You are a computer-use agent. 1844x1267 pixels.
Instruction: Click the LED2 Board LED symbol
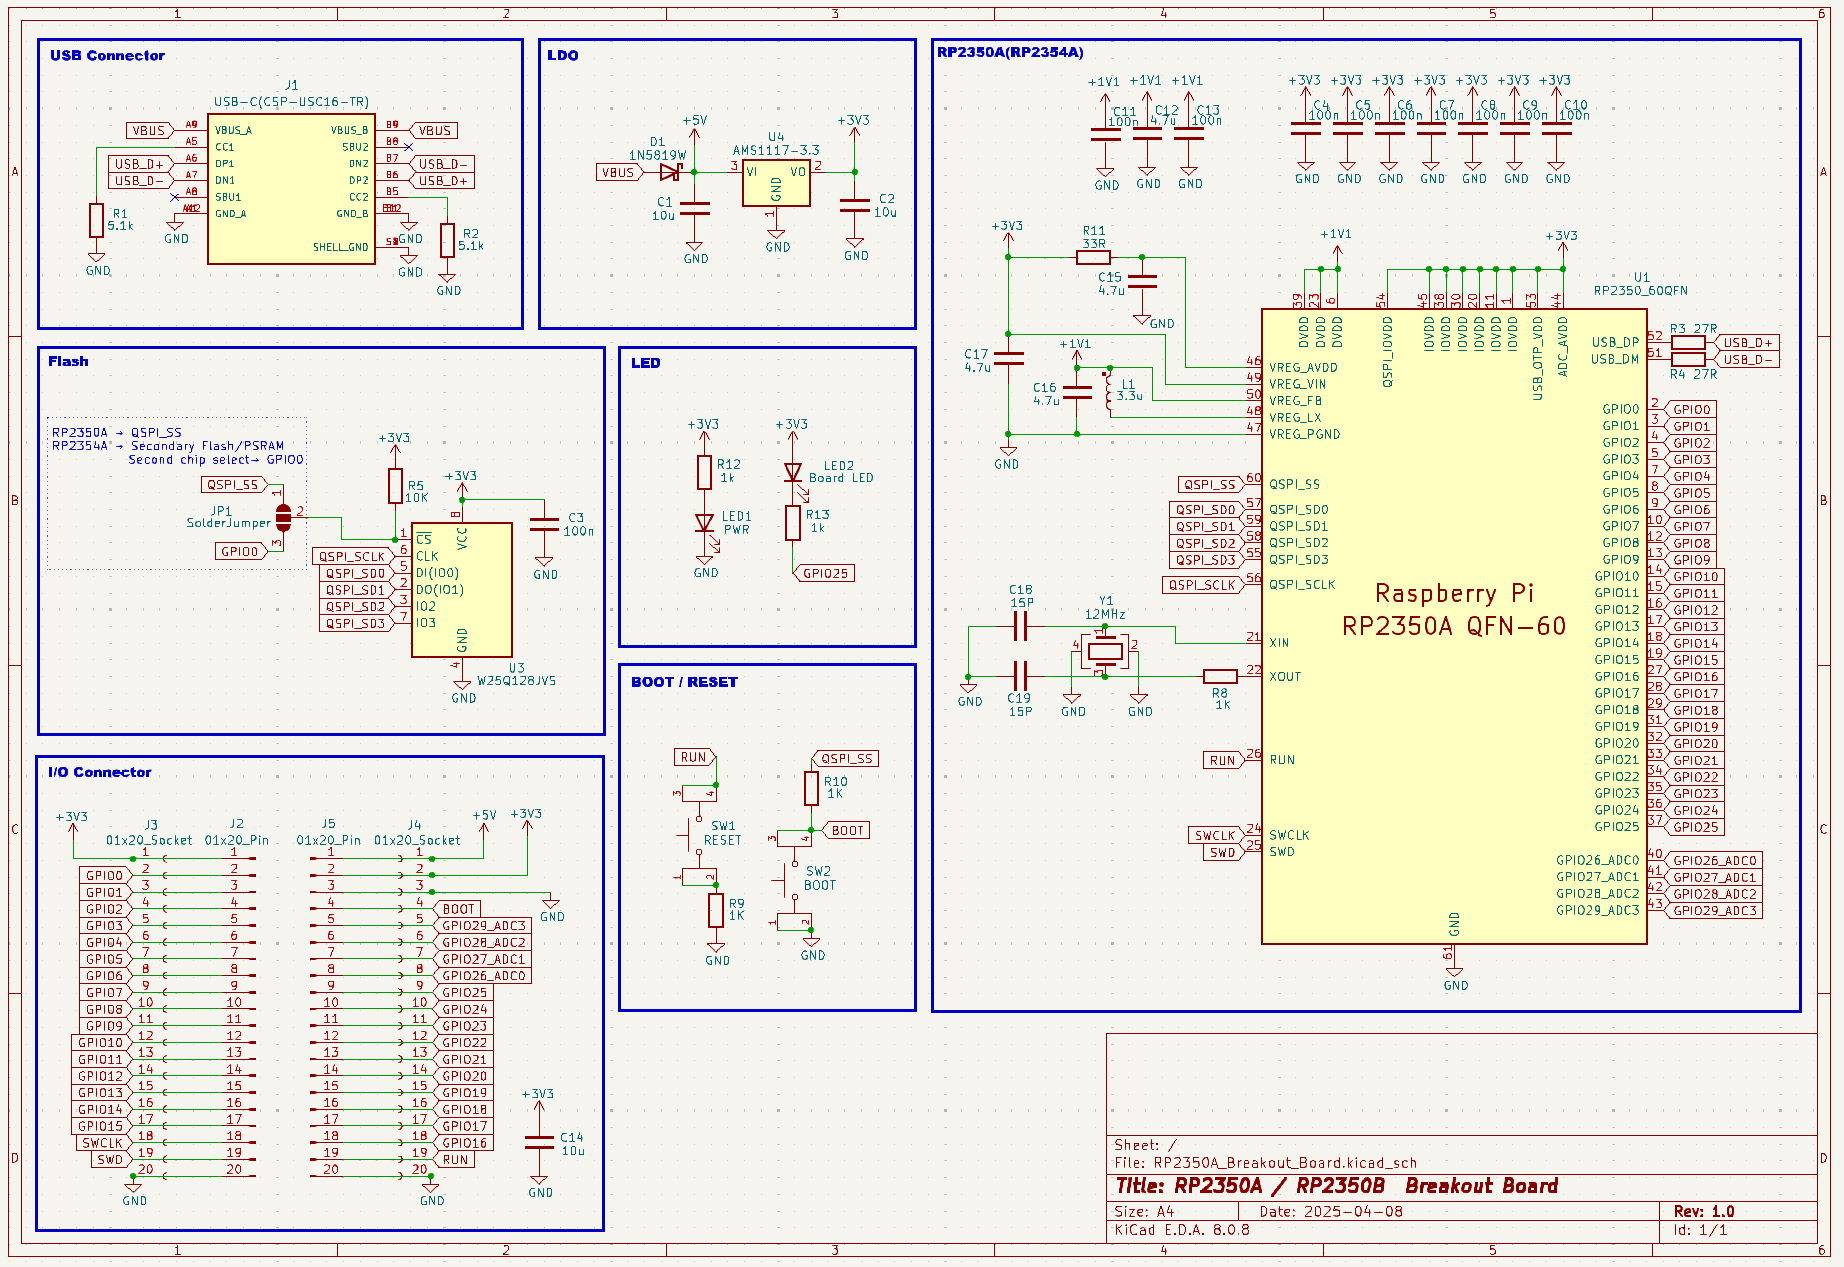tap(793, 472)
